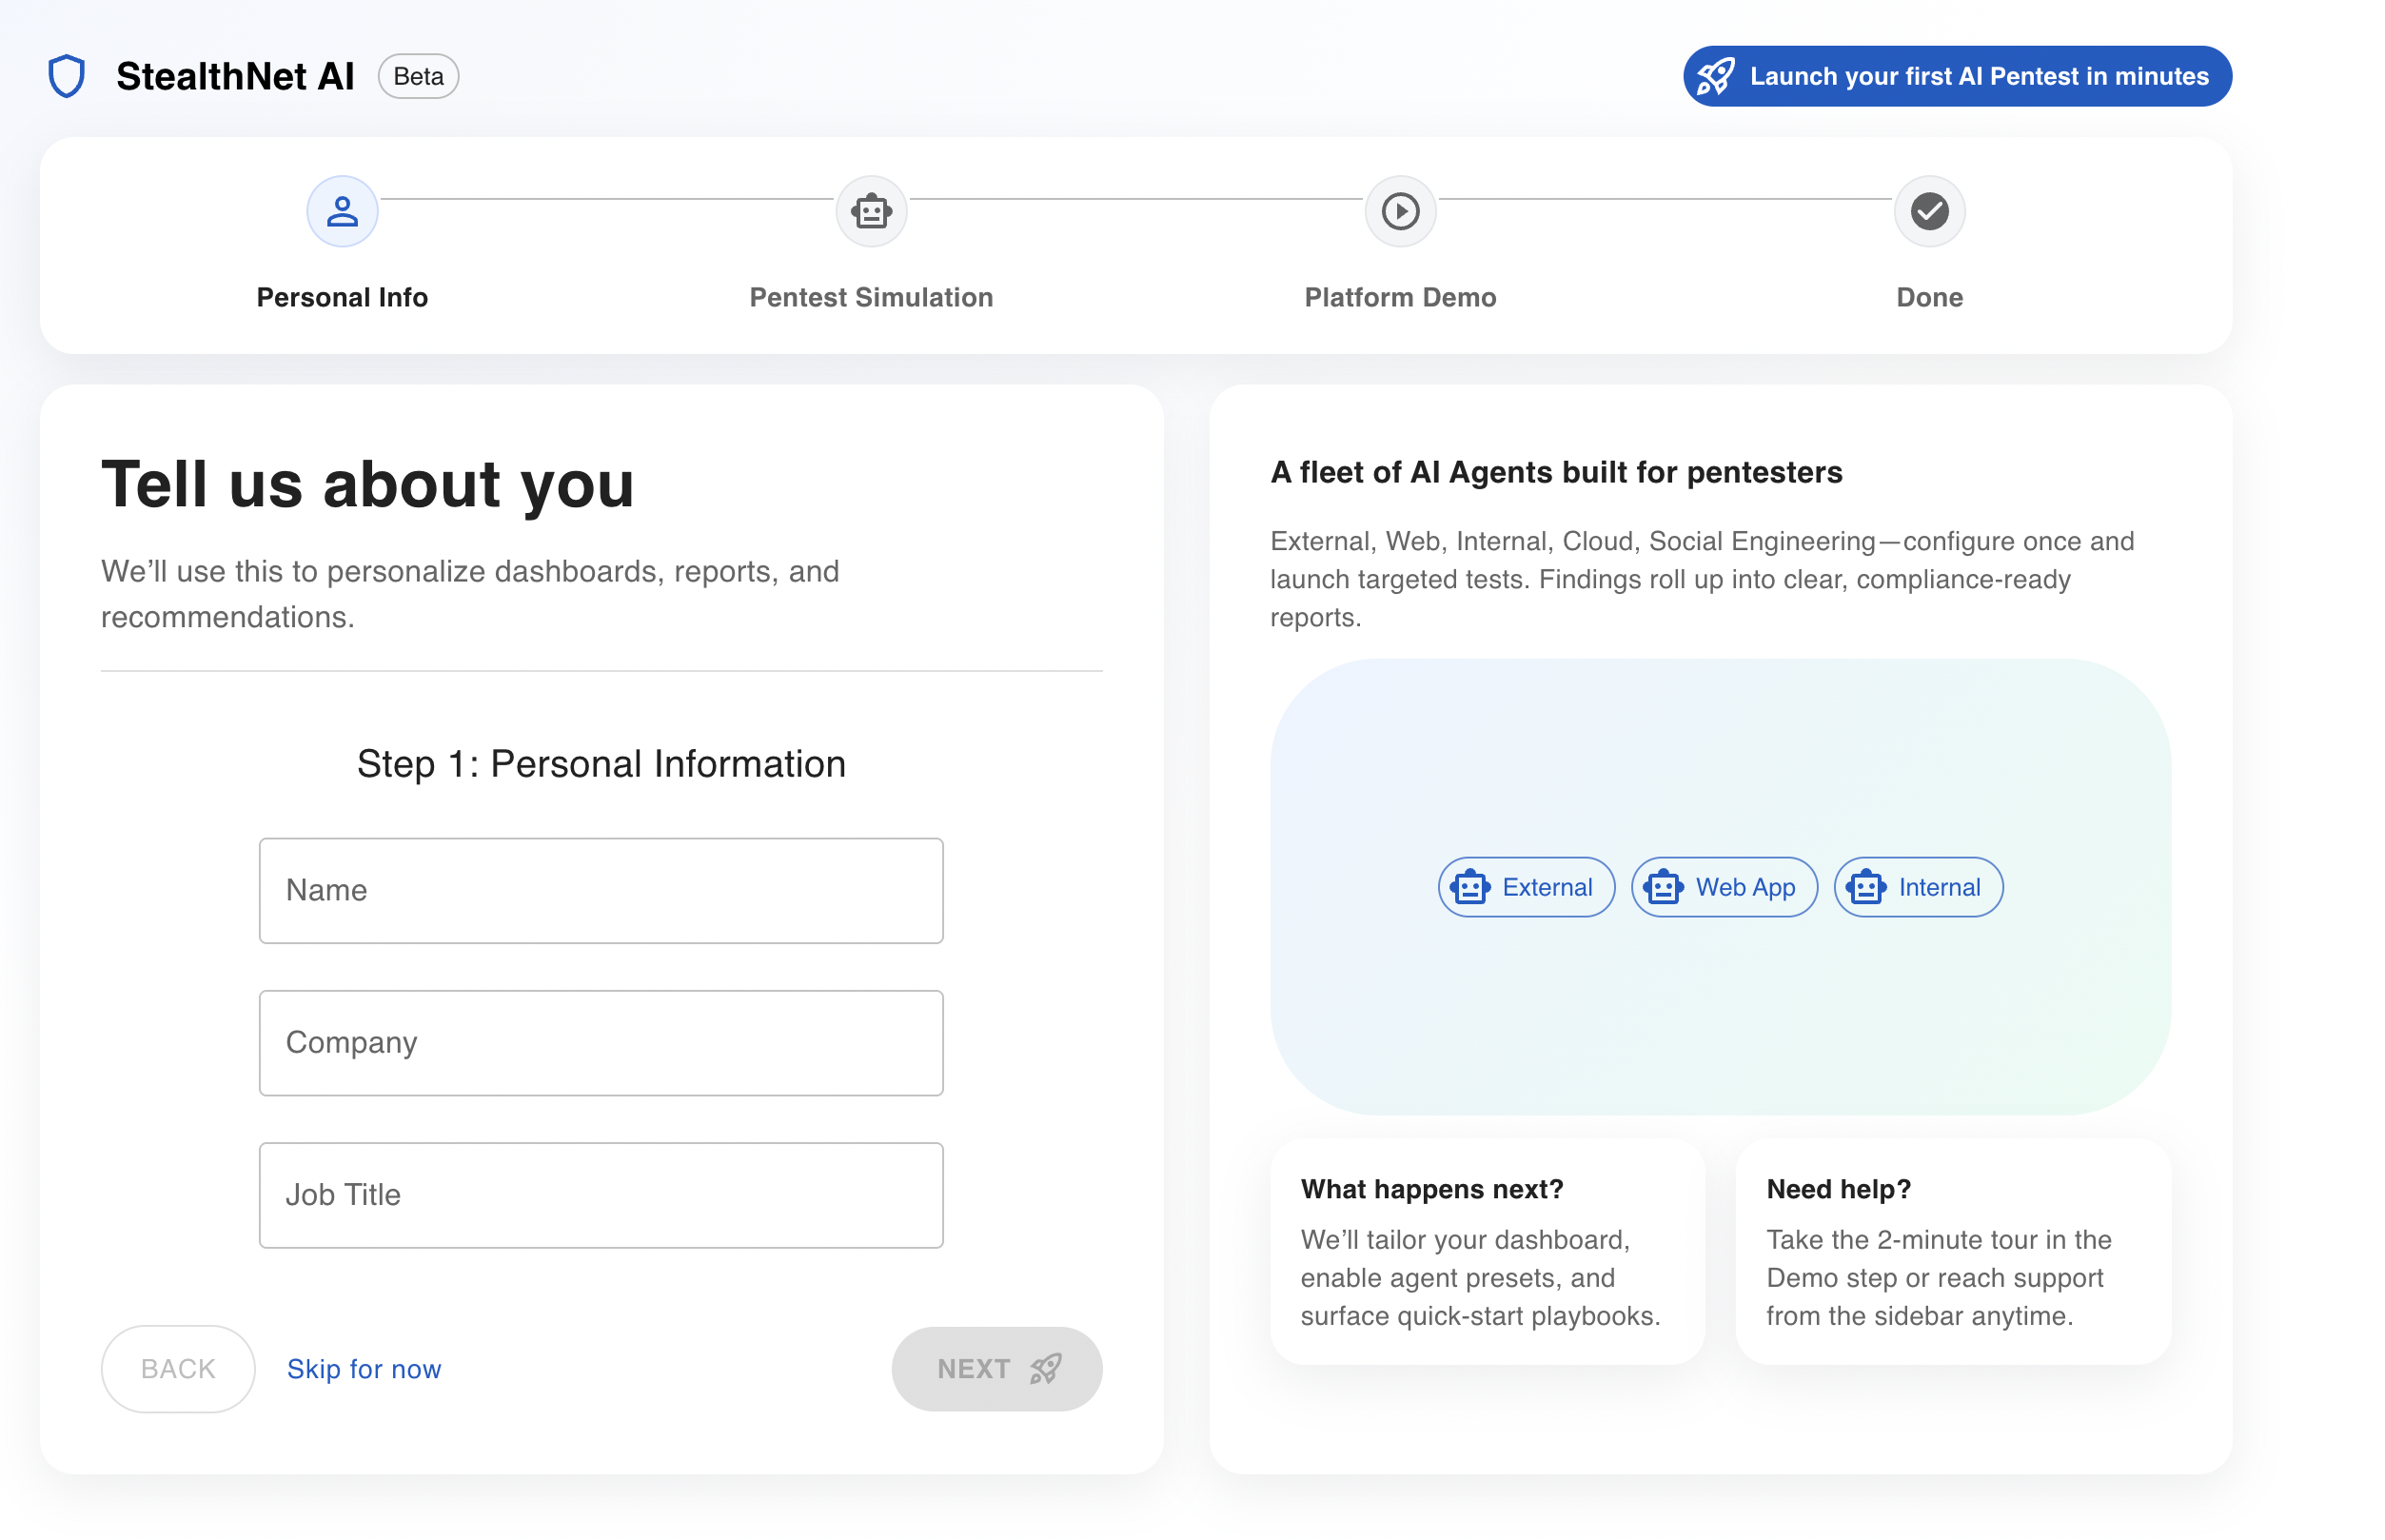Click the StealthNet AI shield logo
2385x1540 pixels.
coord(67,76)
